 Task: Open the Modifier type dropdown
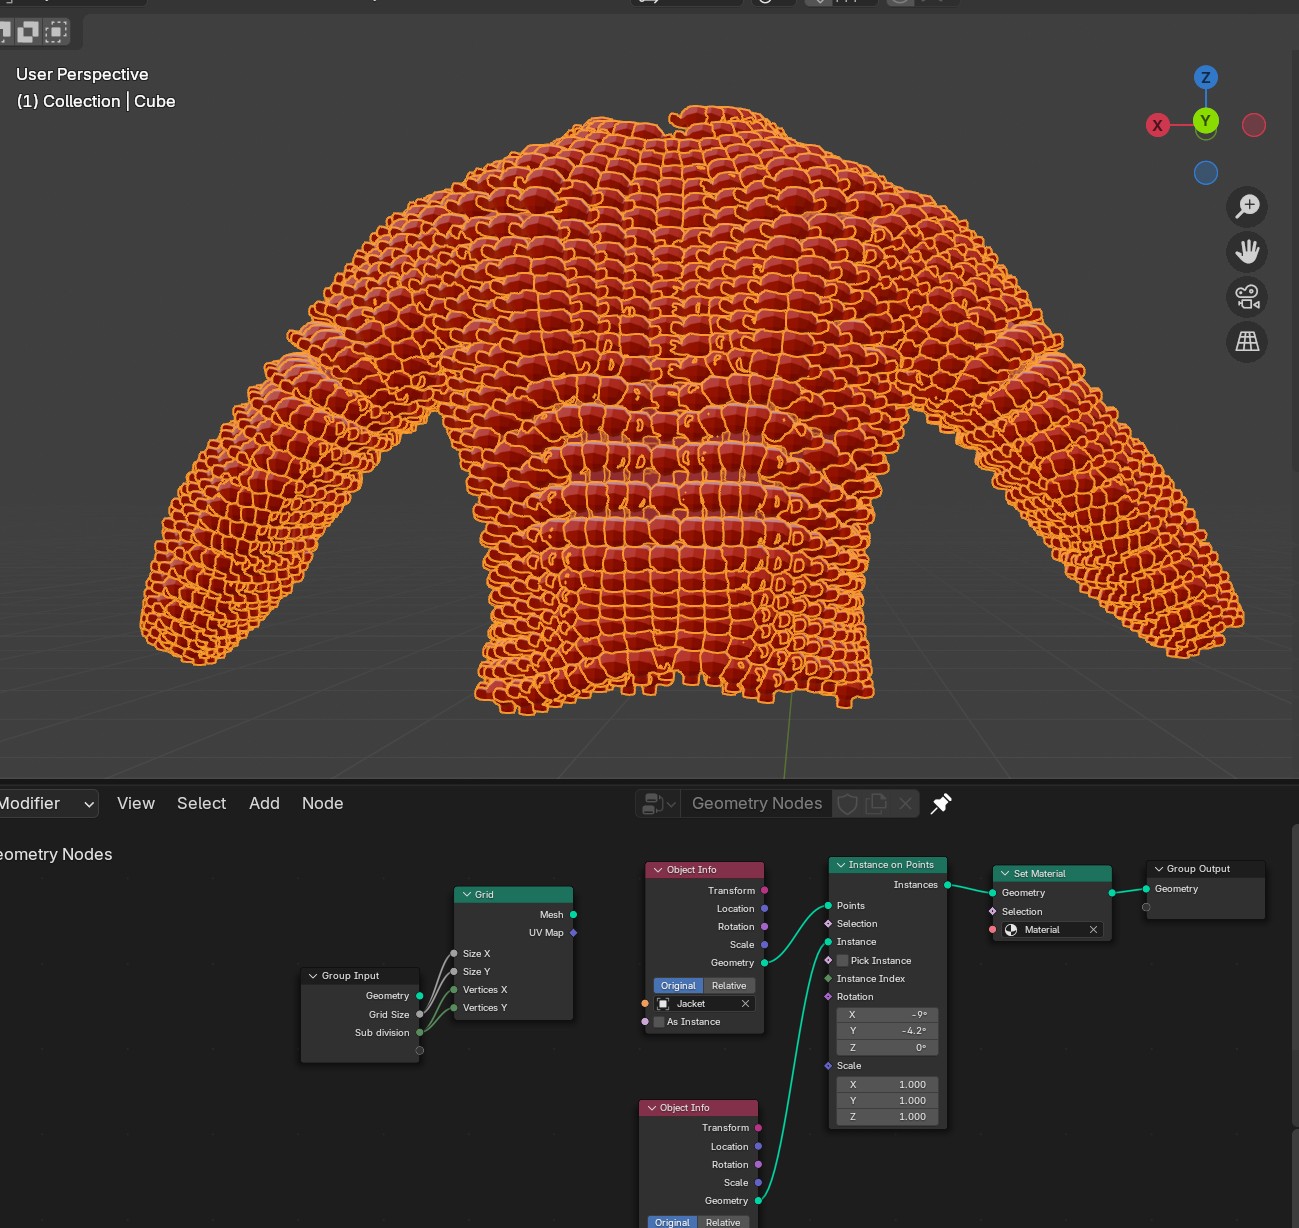click(48, 804)
